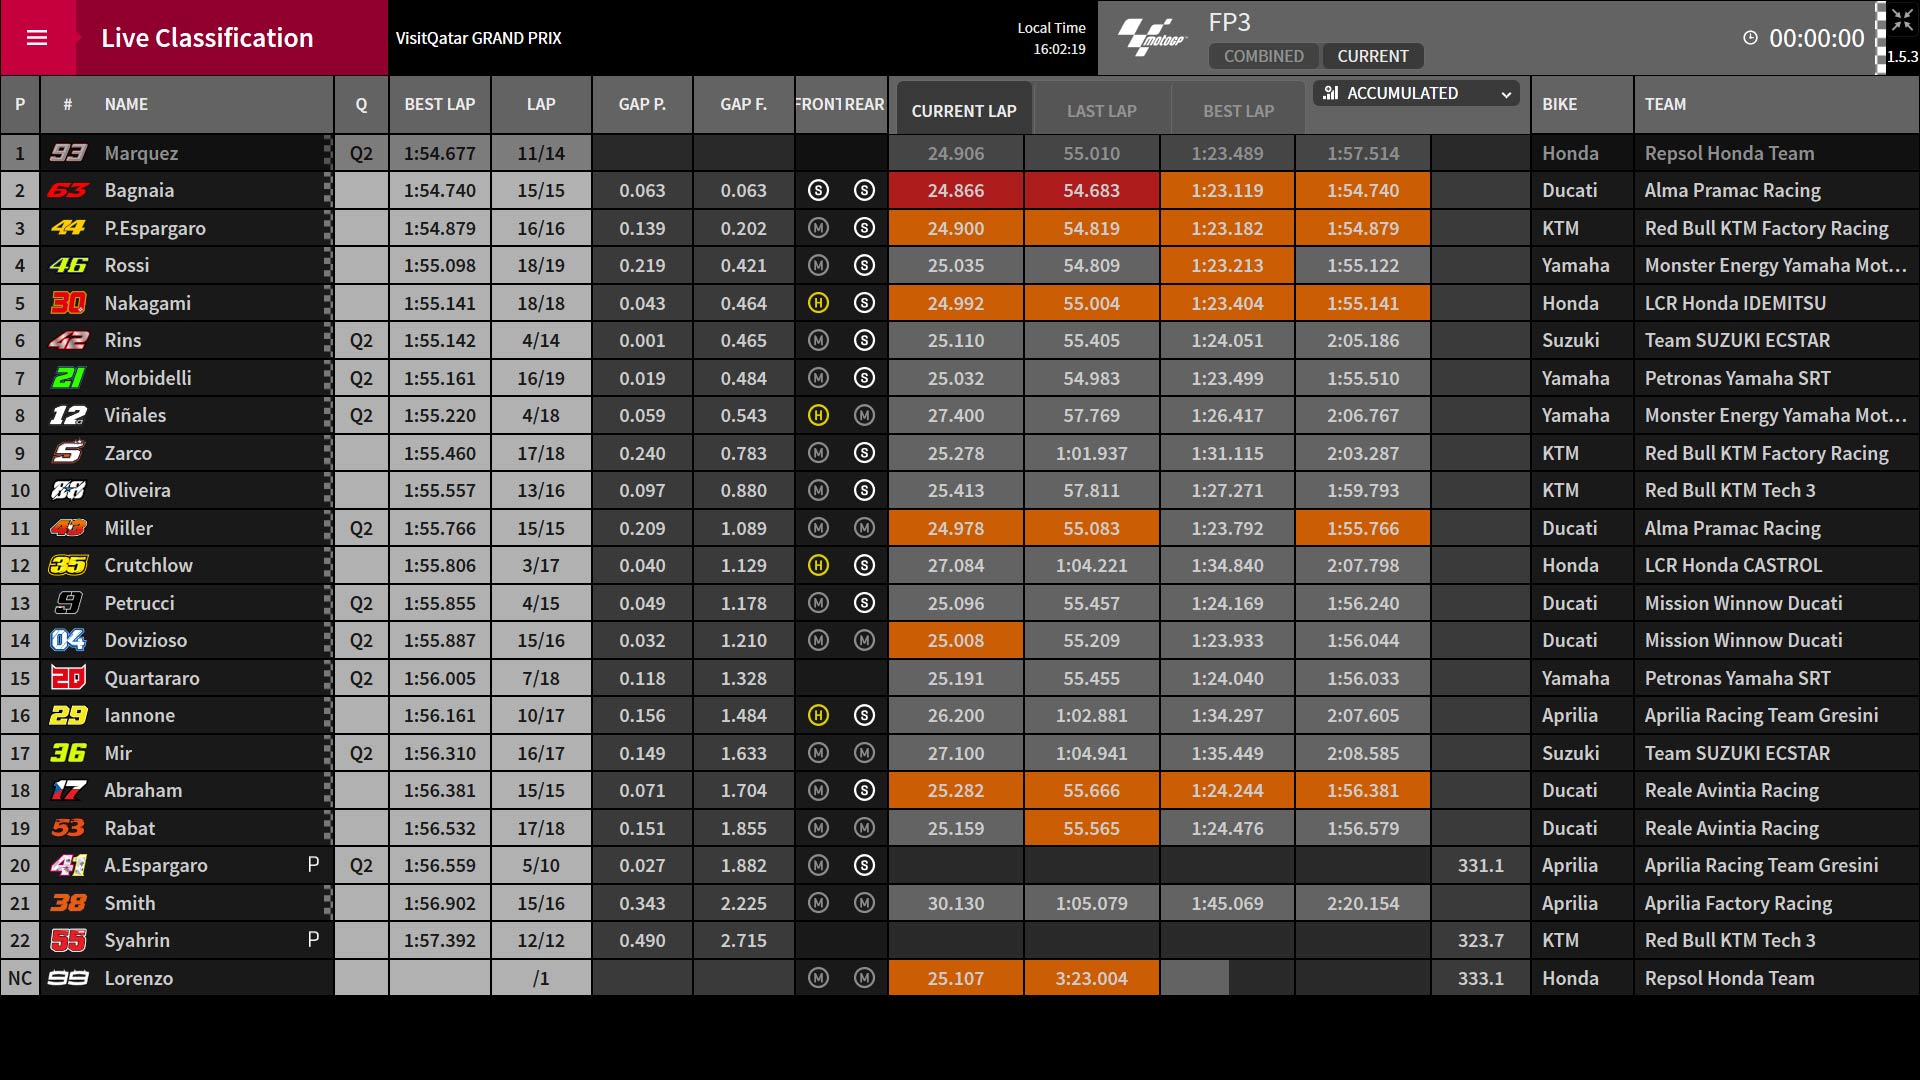Click A.Espargaro's rear soft tyre icon

[865, 865]
